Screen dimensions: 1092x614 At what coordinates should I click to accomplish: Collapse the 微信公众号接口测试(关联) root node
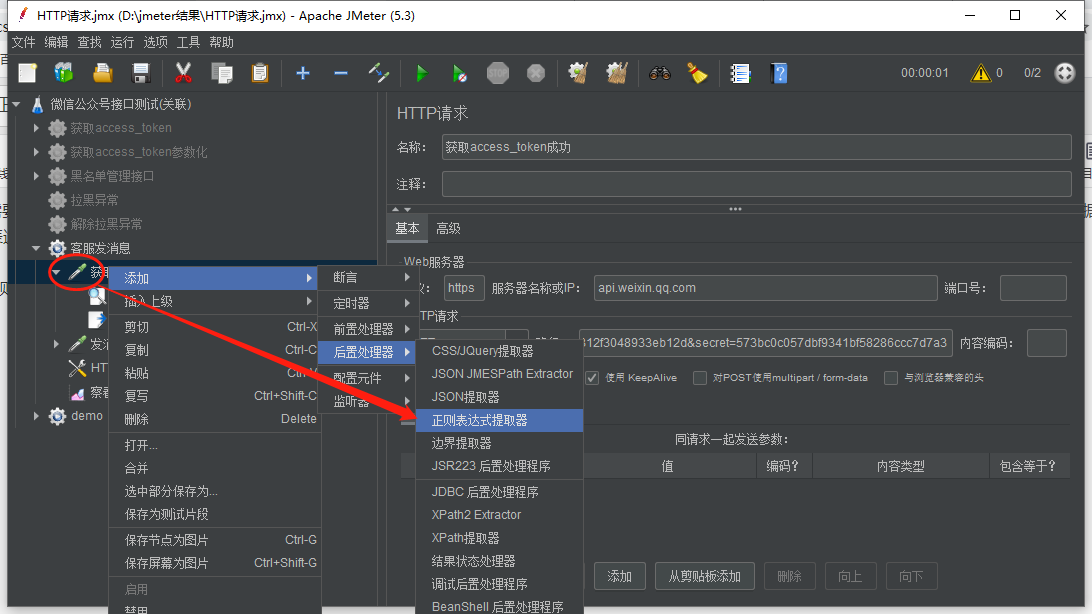17,104
